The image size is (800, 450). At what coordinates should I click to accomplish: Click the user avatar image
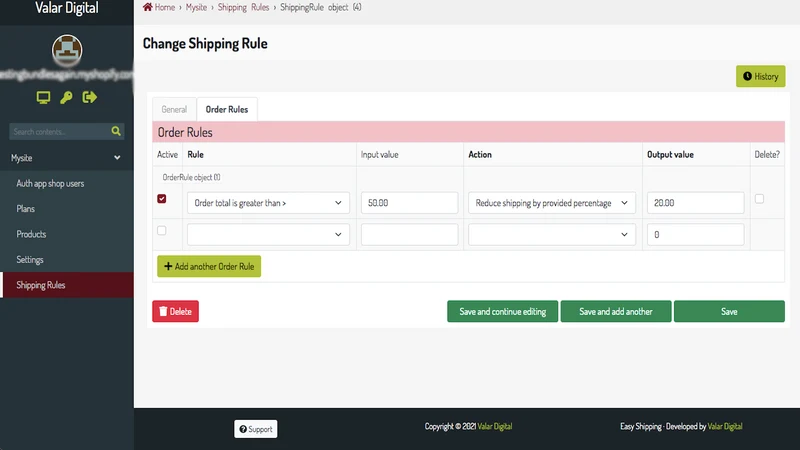tap(67, 50)
